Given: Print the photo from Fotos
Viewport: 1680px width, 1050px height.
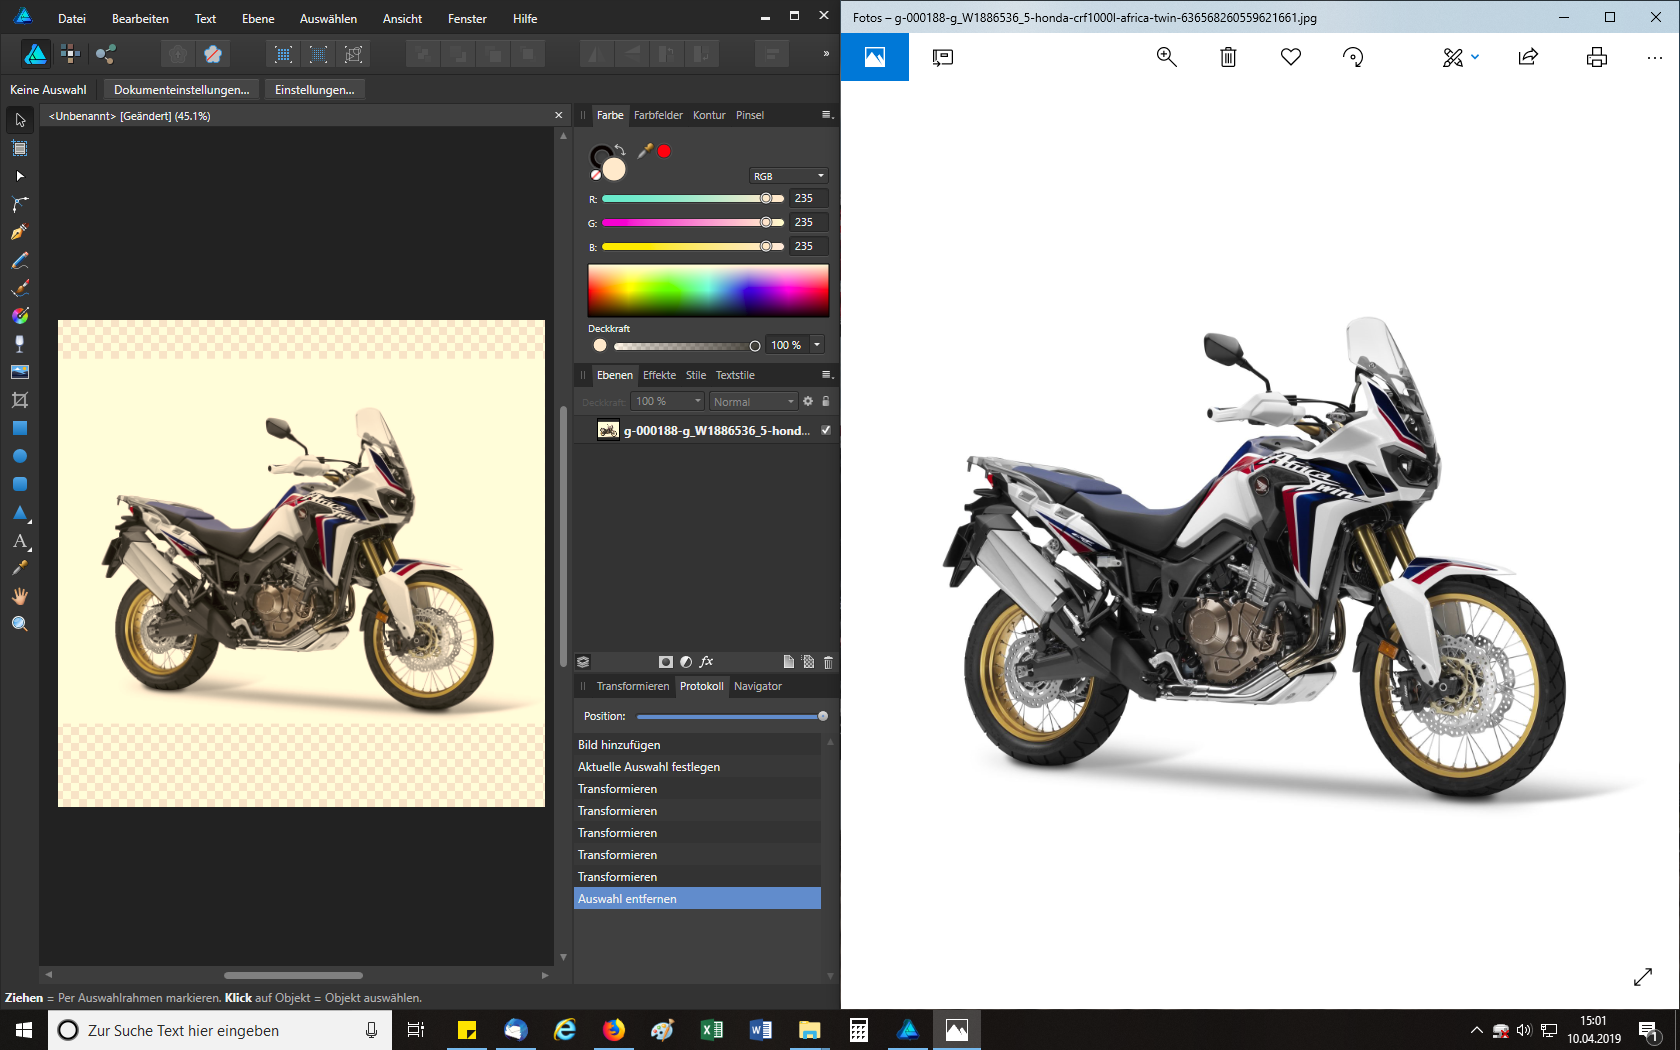Looking at the screenshot, I should (x=1597, y=57).
